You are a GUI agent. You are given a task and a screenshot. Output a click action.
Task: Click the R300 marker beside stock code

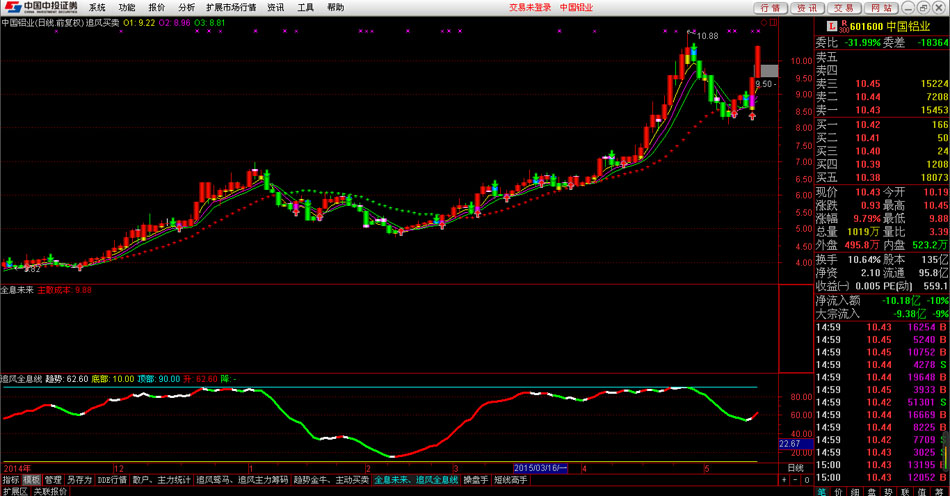843,27
